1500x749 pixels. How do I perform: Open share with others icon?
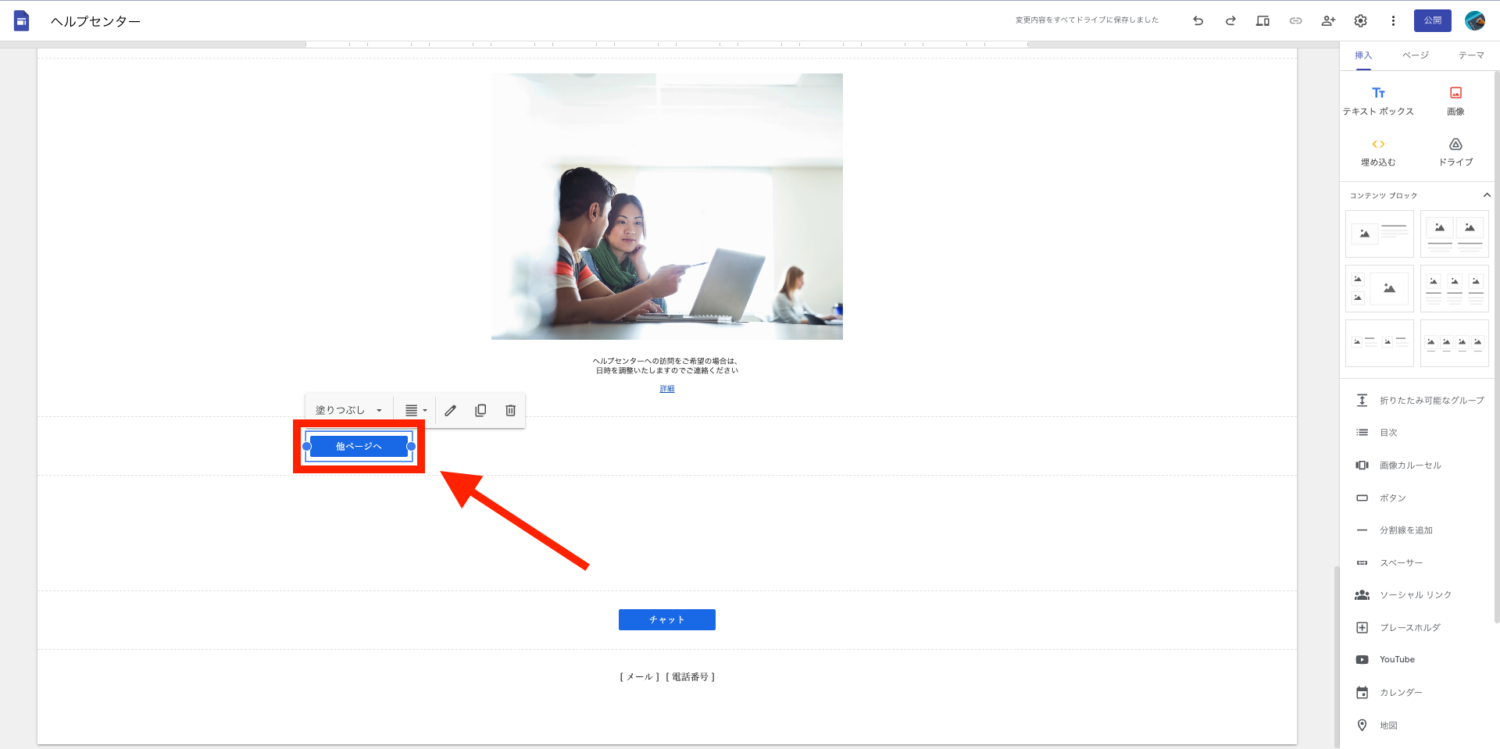coord(1328,20)
